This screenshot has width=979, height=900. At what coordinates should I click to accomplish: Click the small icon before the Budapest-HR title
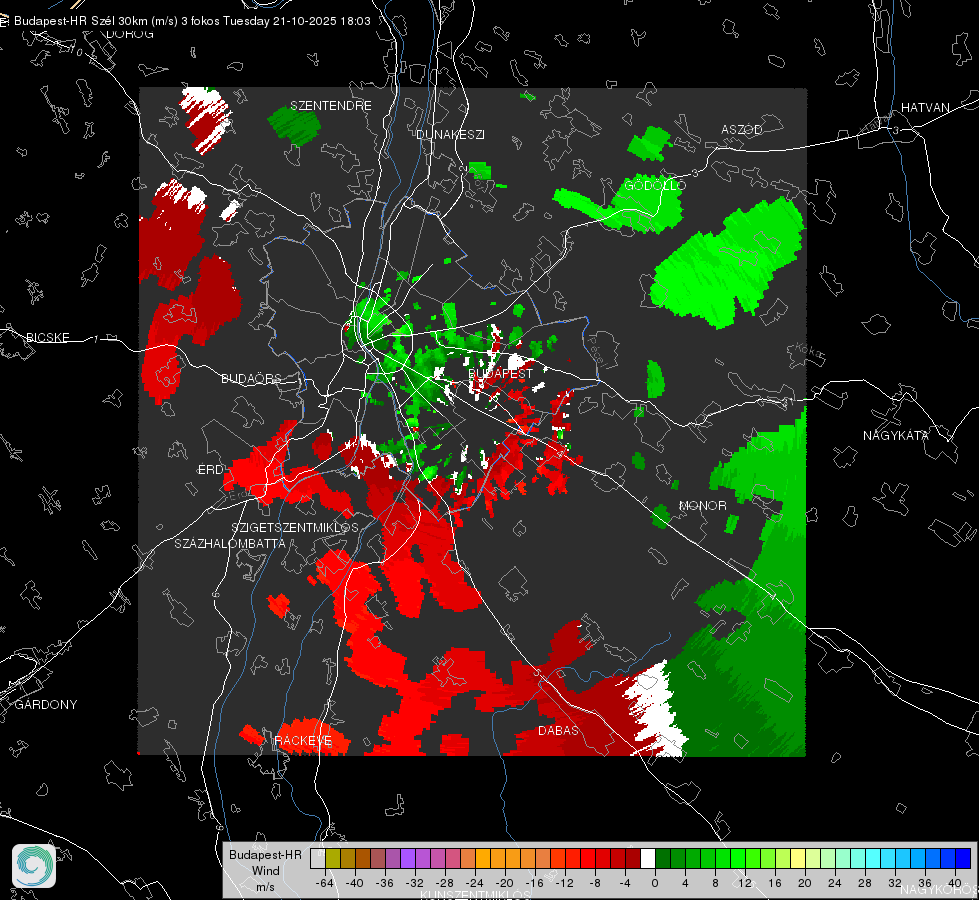pyautogui.click(x=4, y=21)
